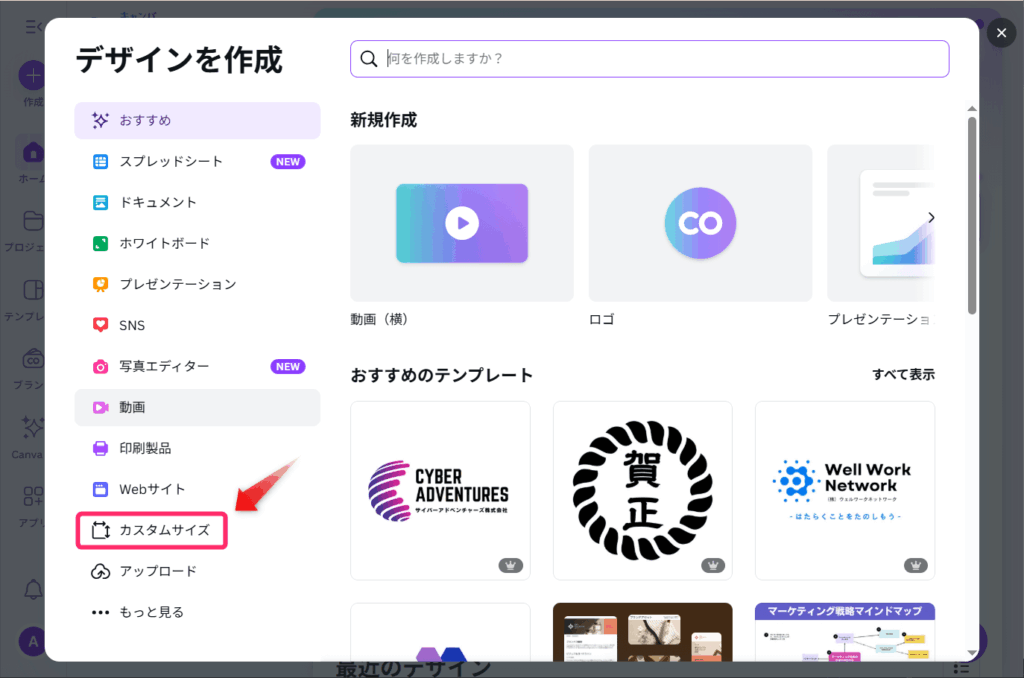Open projects folder icon in background sidebar
Screen dimensions: 1024x678
click(x=33, y=221)
